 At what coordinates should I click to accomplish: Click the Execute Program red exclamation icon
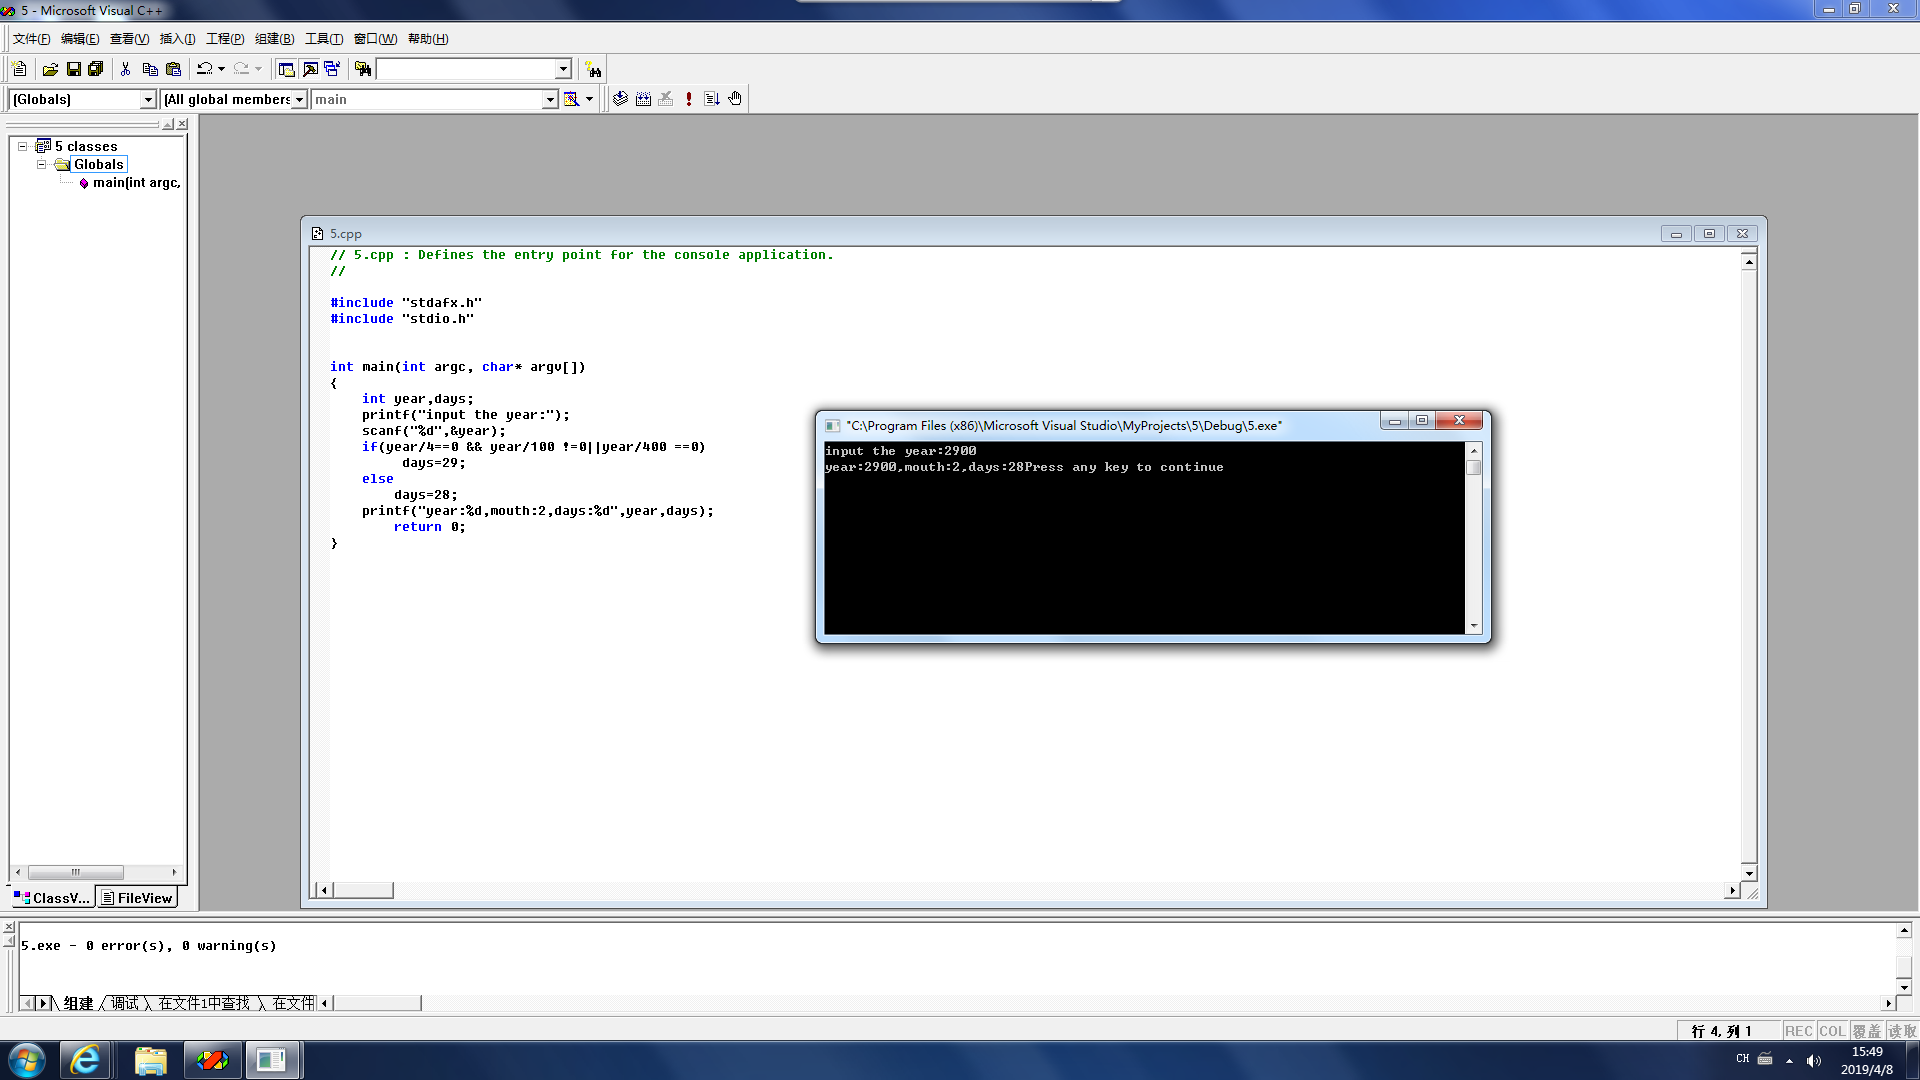point(689,99)
